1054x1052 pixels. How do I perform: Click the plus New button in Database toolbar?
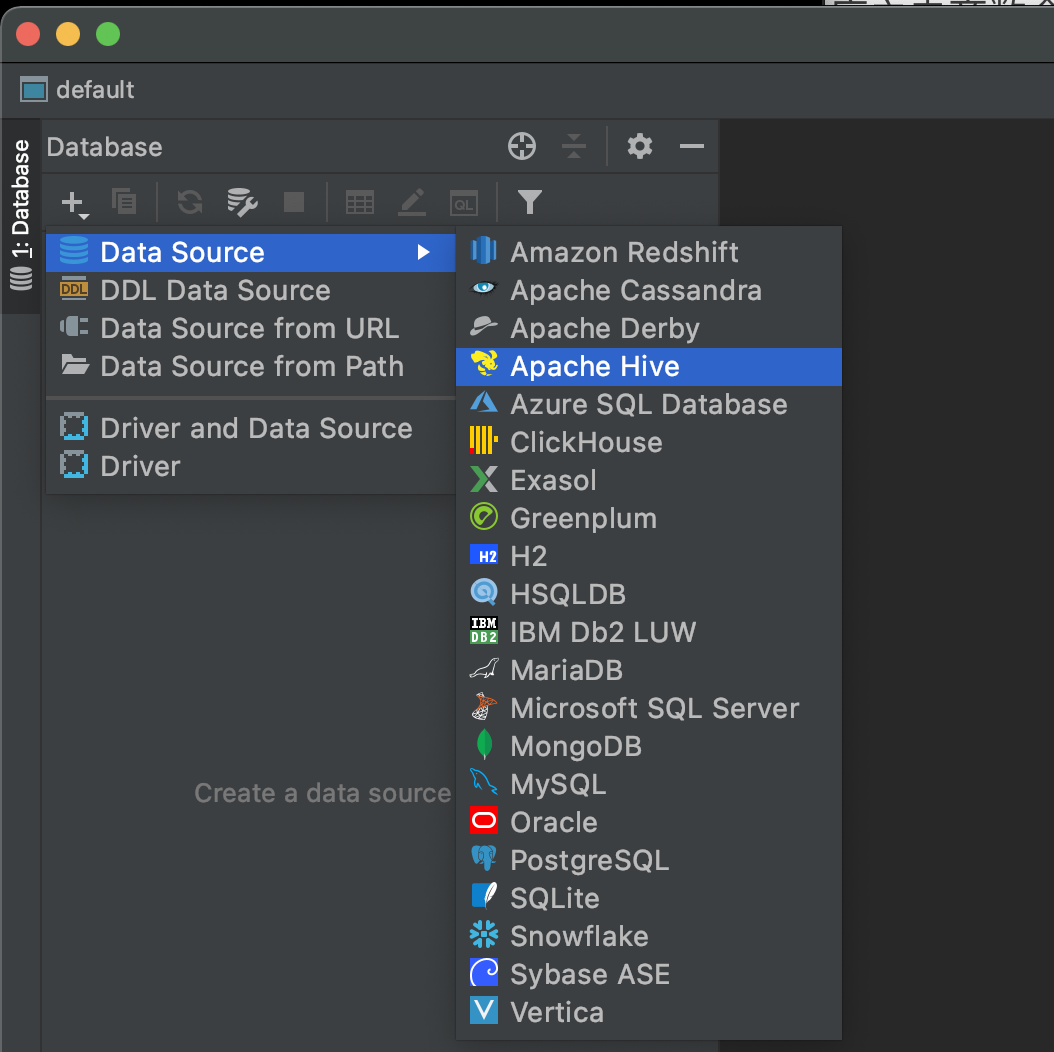pos(74,203)
